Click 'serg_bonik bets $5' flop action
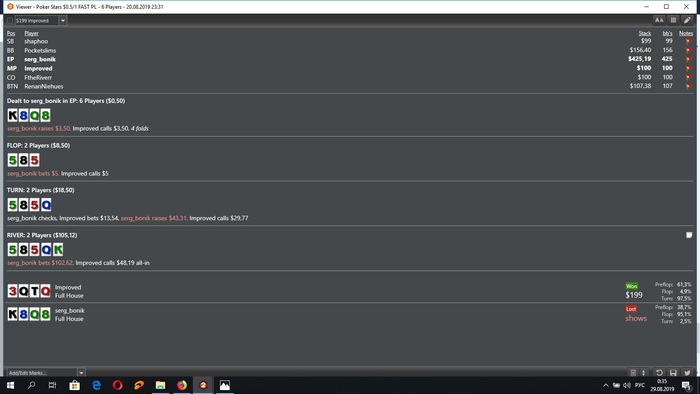 tap(33, 174)
